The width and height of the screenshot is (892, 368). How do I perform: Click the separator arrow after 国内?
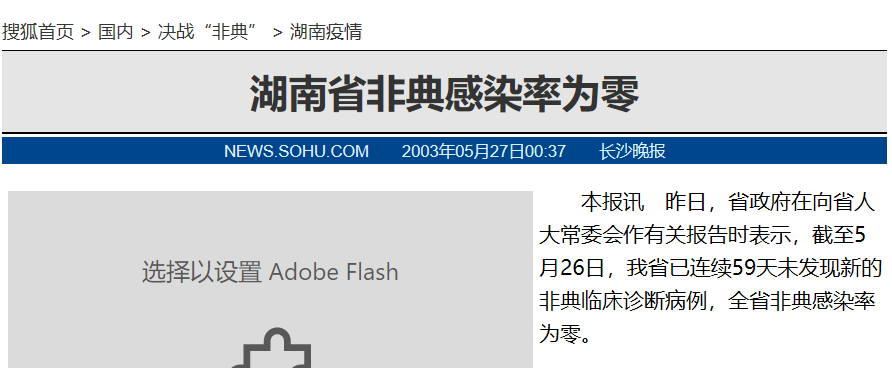click(146, 32)
